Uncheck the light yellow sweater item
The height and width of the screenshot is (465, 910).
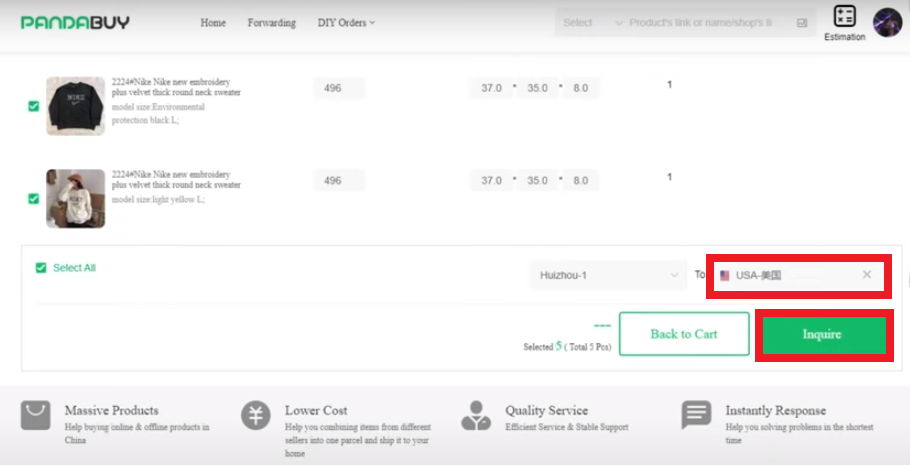click(x=34, y=199)
